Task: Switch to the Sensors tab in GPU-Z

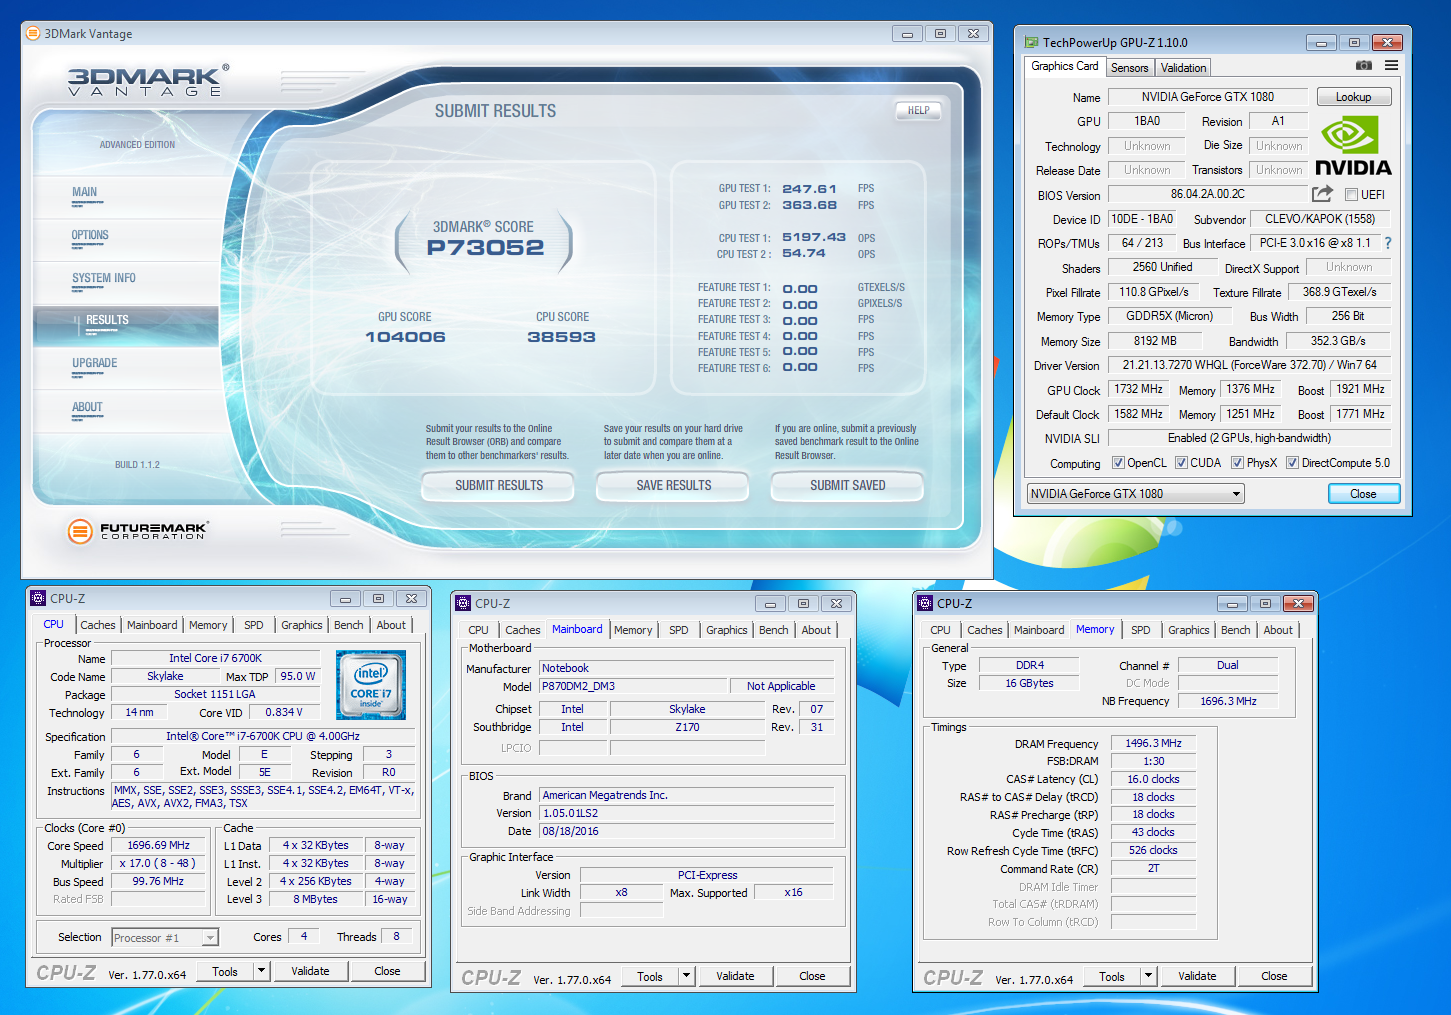Action: [1129, 68]
